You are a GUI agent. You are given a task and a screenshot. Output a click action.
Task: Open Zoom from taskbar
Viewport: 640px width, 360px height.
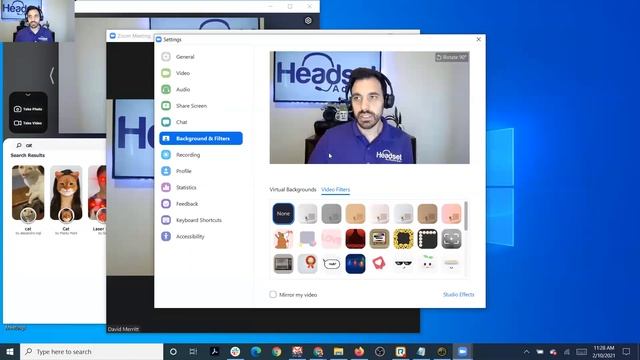[x=462, y=351]
